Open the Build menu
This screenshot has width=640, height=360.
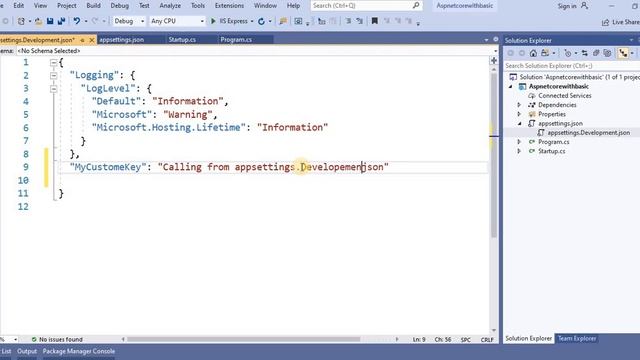[93, 6]
